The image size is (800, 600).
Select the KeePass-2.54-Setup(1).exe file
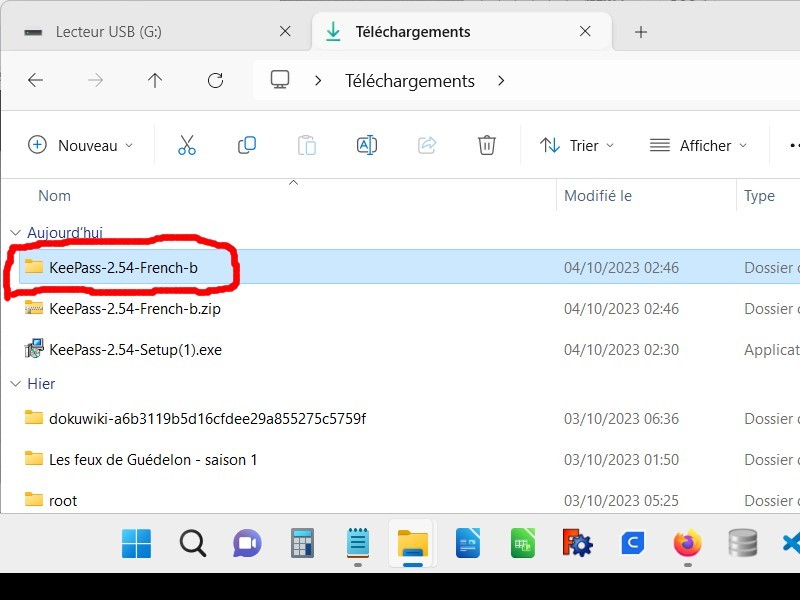pyautogui.click(x=135, y=350)
